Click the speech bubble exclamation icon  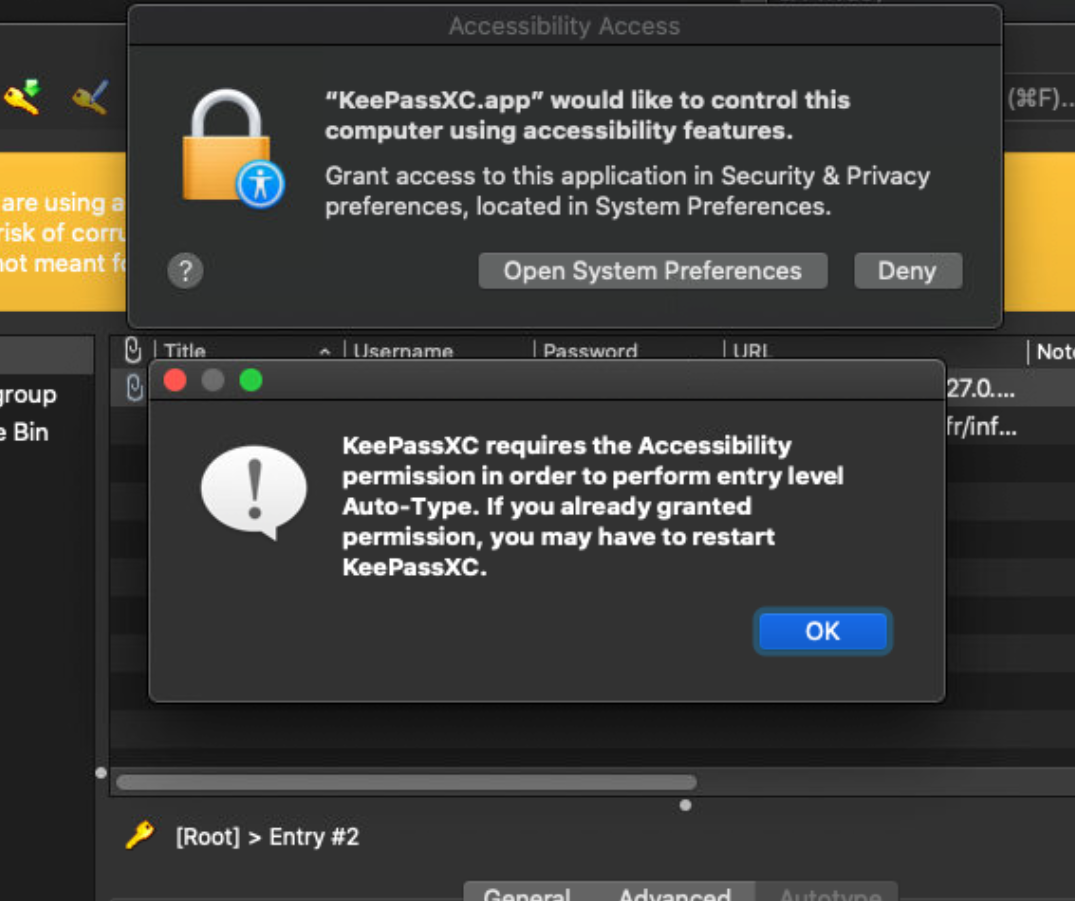[x=253, y=492]
